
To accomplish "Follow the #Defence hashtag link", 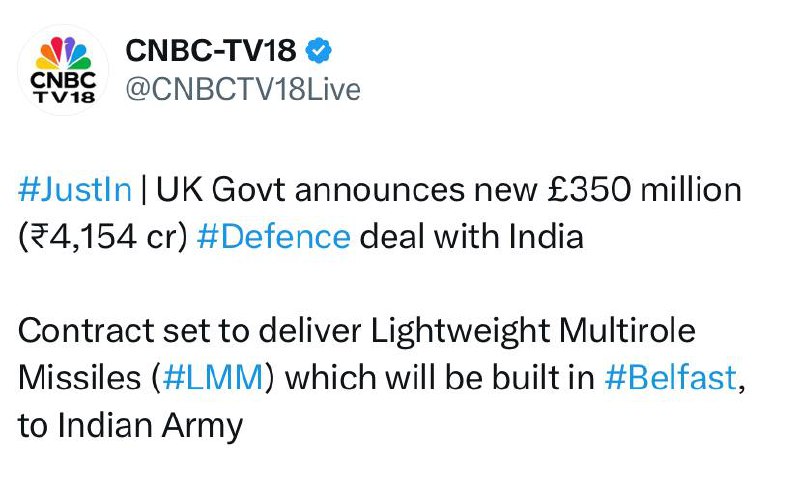I will coord(288,237).
